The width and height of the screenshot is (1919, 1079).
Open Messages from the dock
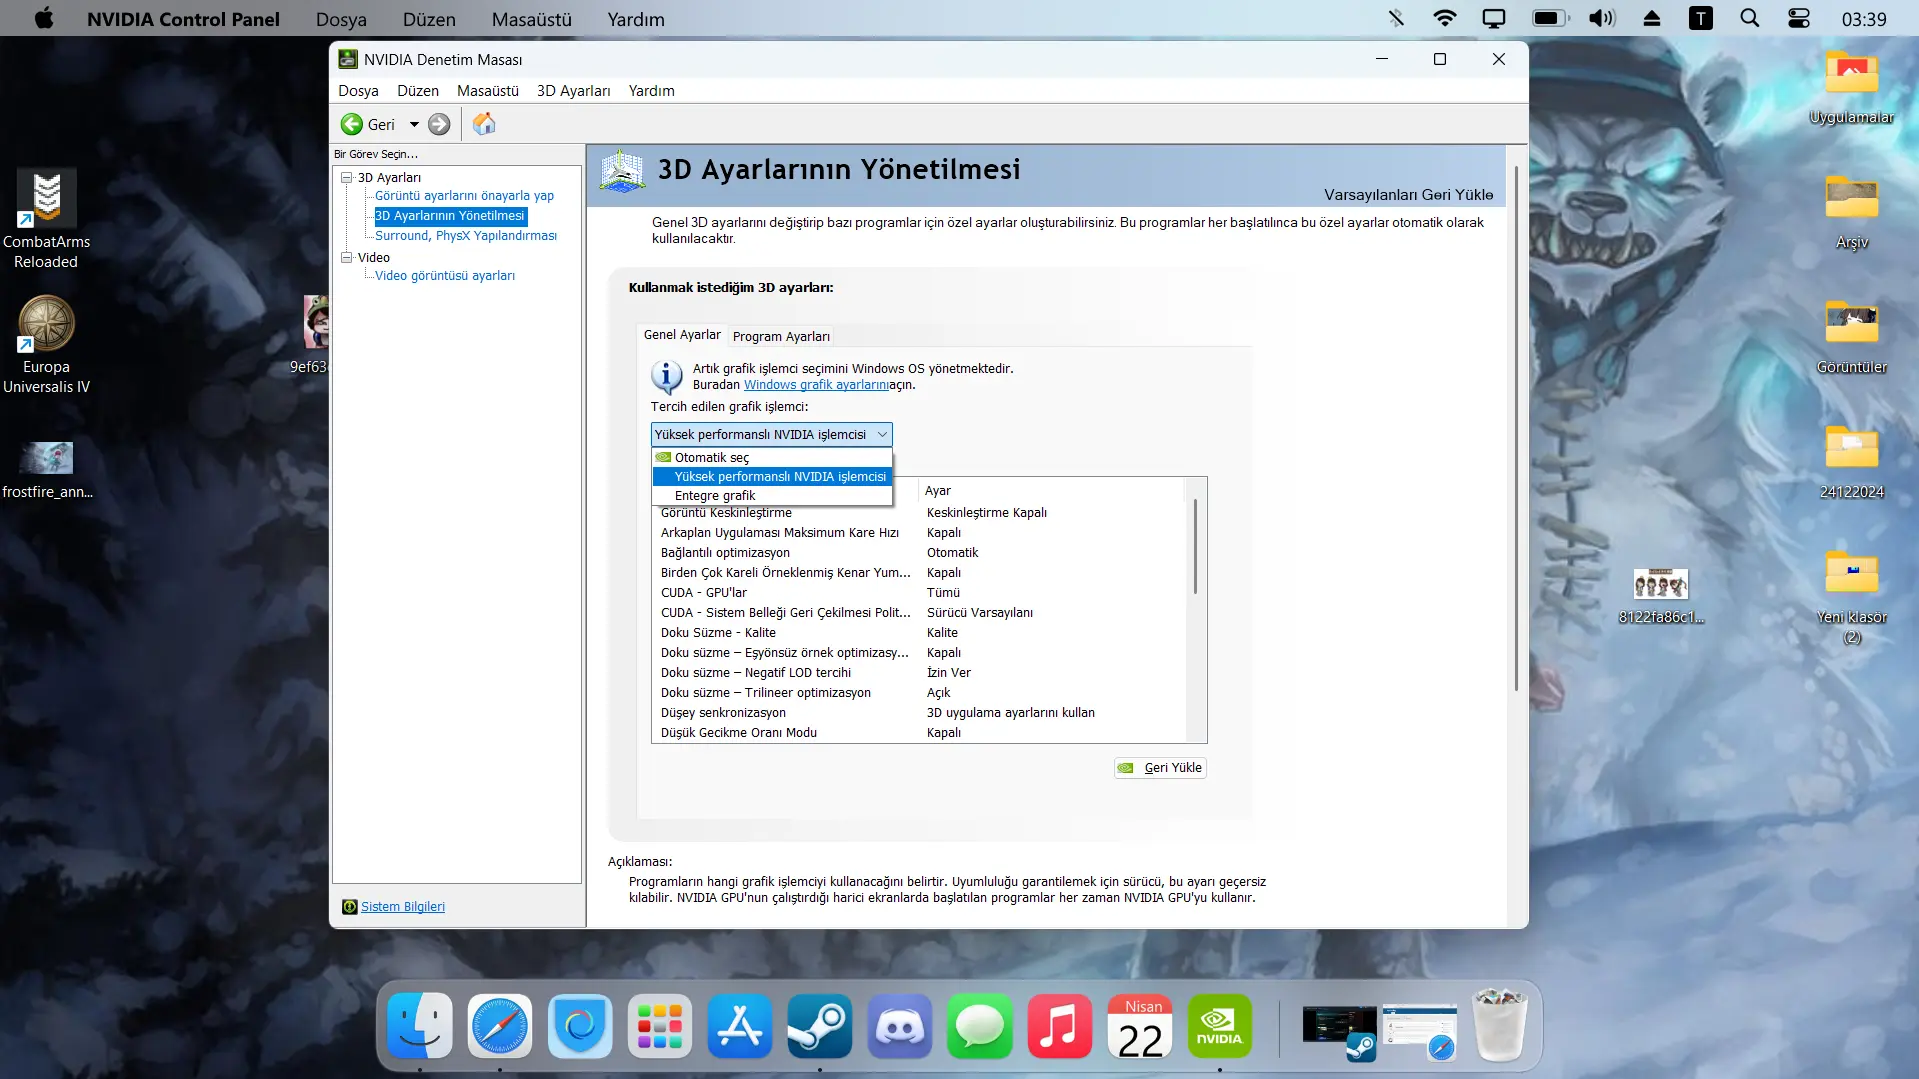pyautogui.click(x=980, y=1026)
